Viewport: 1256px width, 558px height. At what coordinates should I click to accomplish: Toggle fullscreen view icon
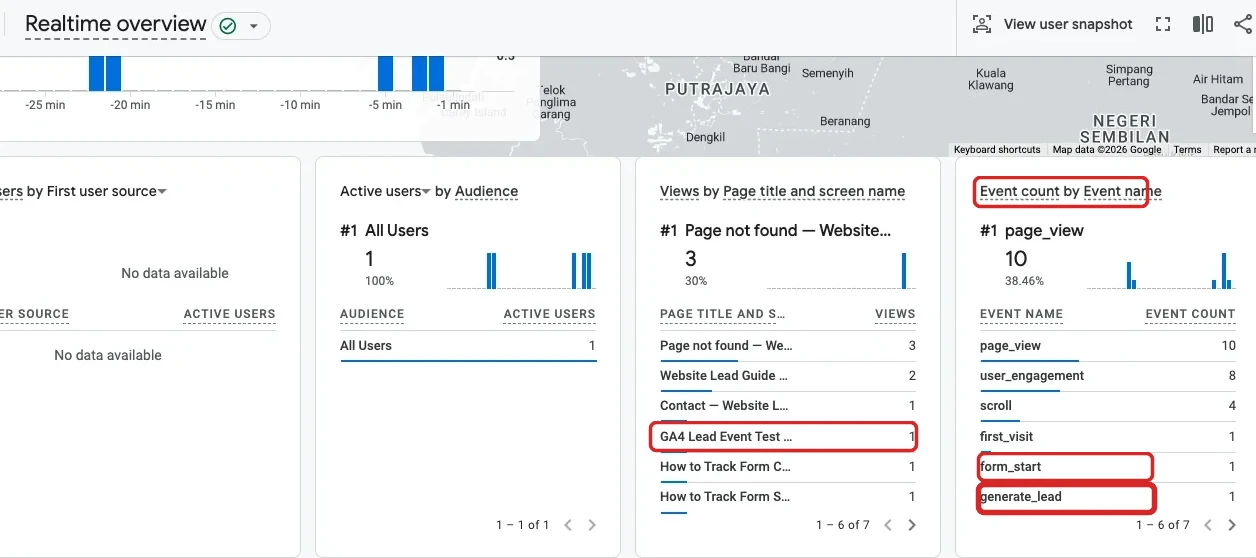coord(1162,24)
